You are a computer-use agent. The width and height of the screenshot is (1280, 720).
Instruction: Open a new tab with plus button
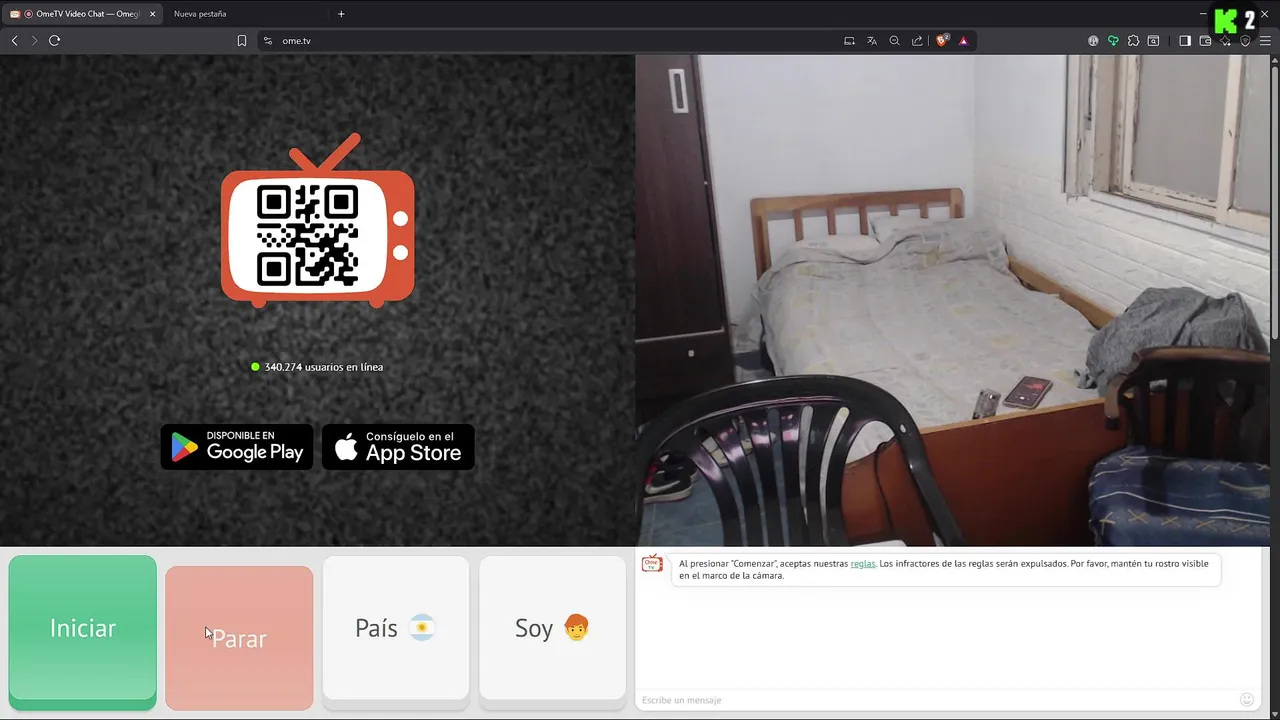point(341,14)
